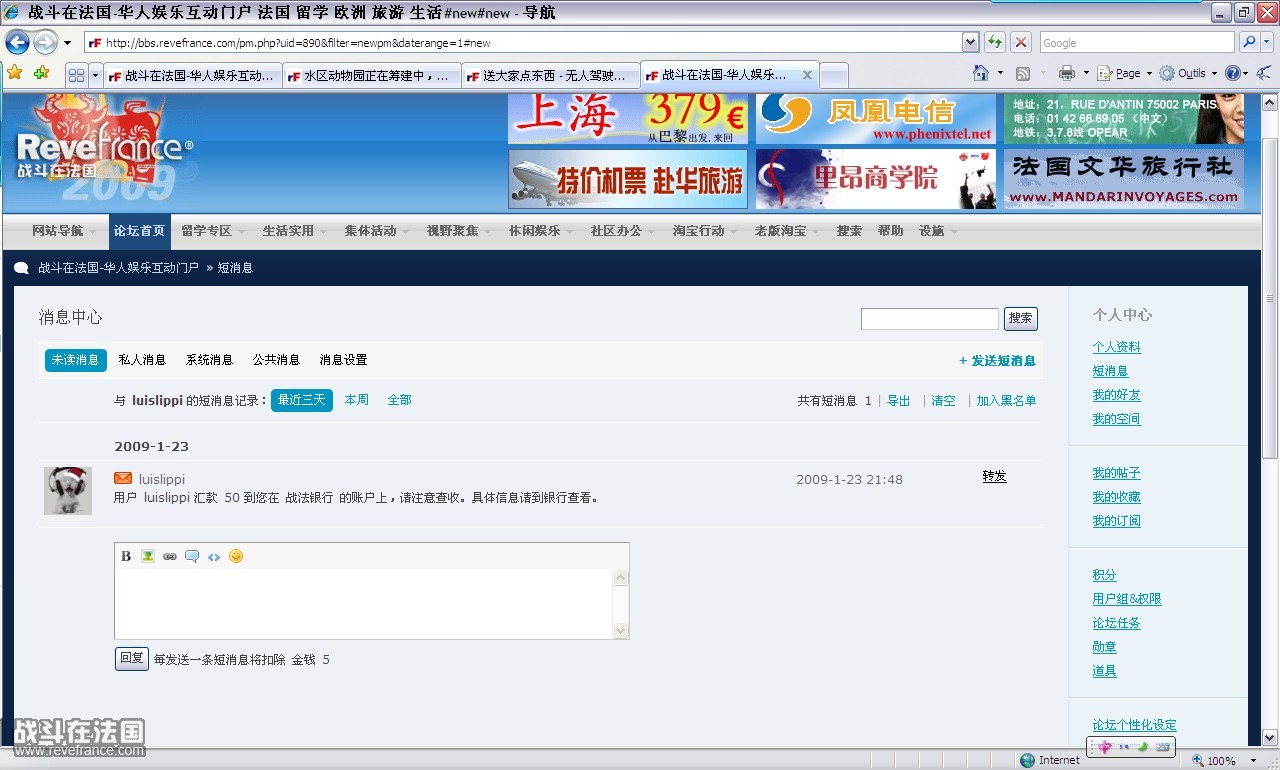Select the 系统消息 system messages tab
The width and height of the screenshot is (1280, 770).
(x=209, y=360)
